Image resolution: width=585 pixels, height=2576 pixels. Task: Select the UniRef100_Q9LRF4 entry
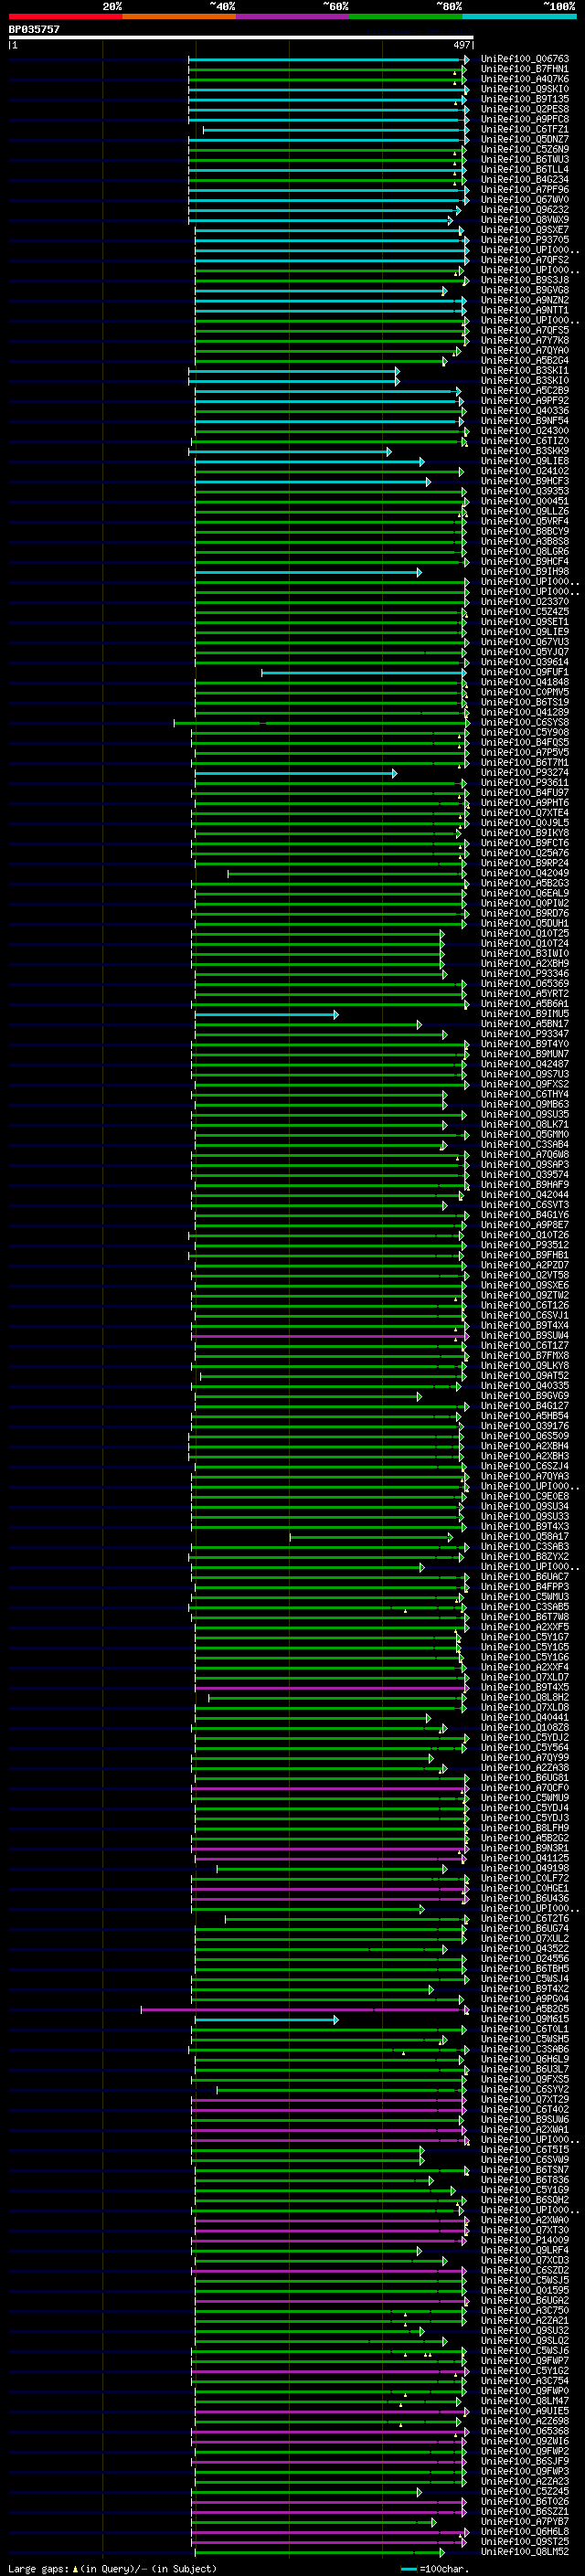[525, 2249]
